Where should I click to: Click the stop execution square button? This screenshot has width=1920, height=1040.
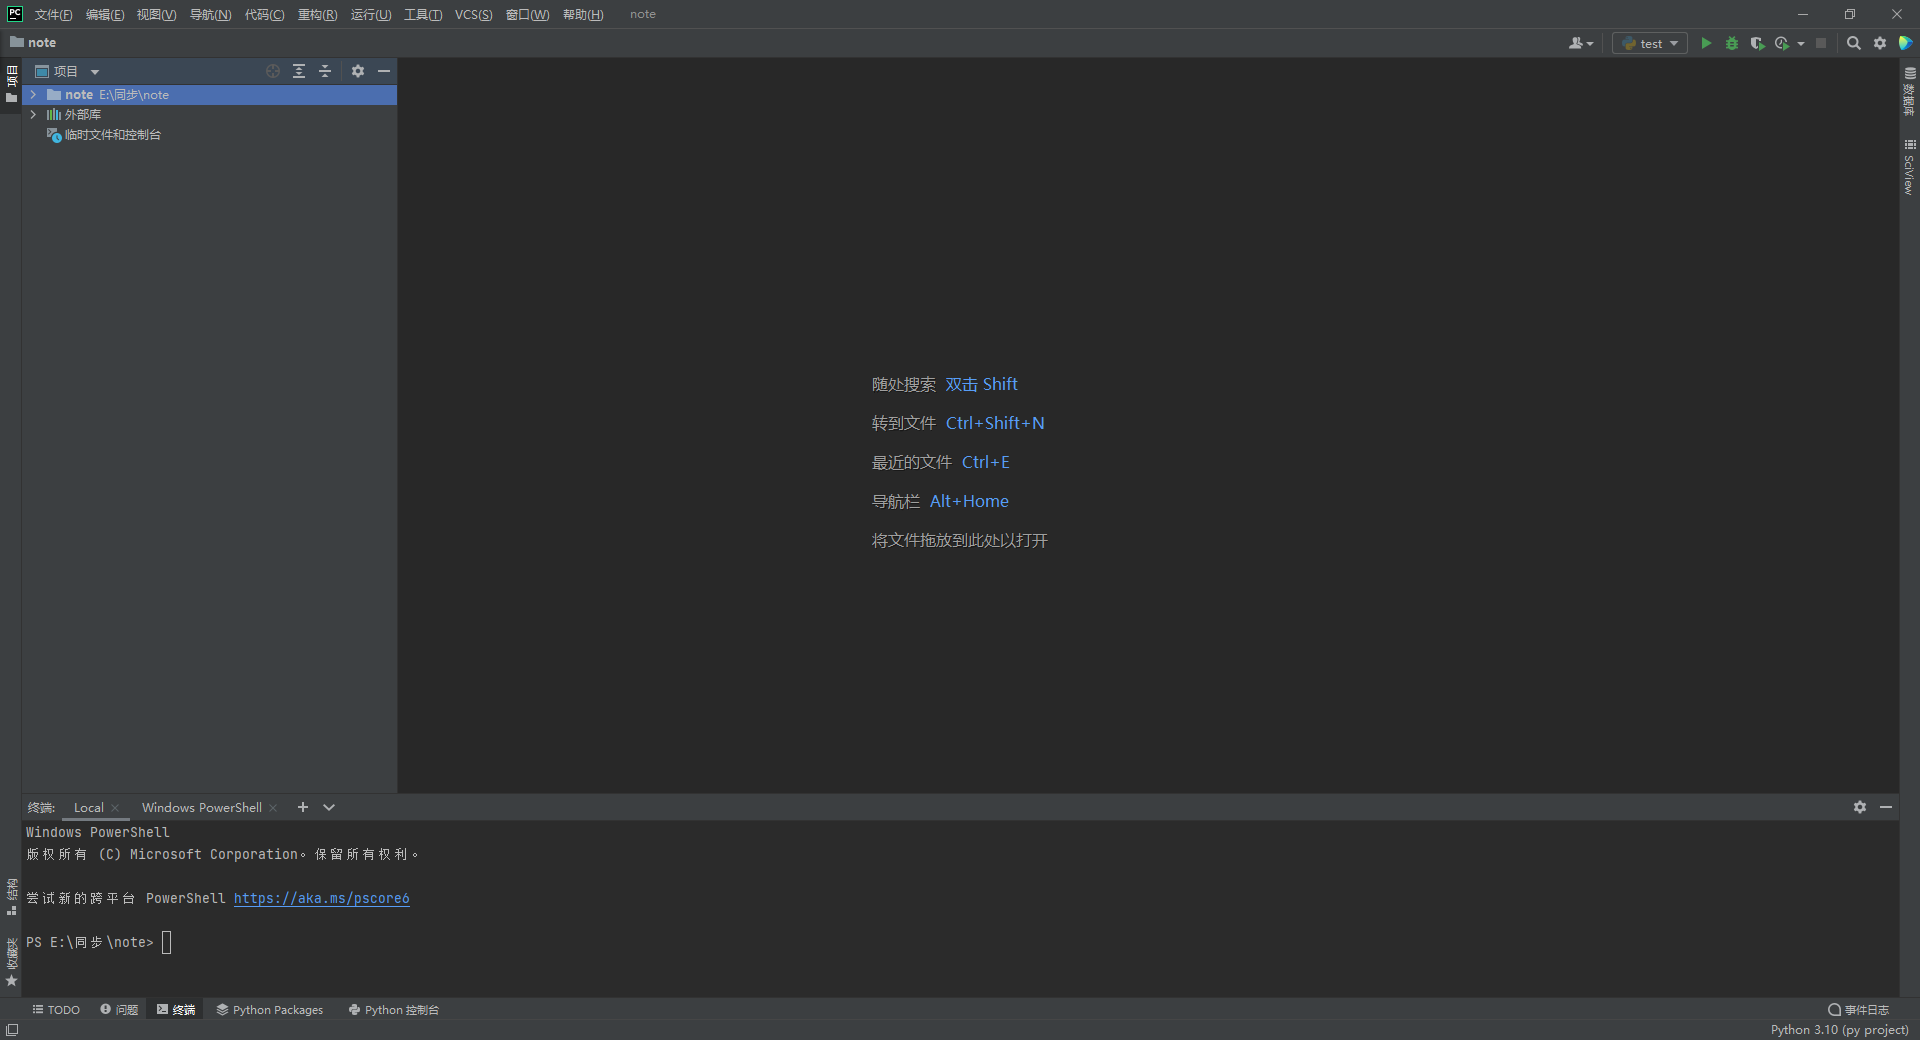click(x=1821, y=43)
